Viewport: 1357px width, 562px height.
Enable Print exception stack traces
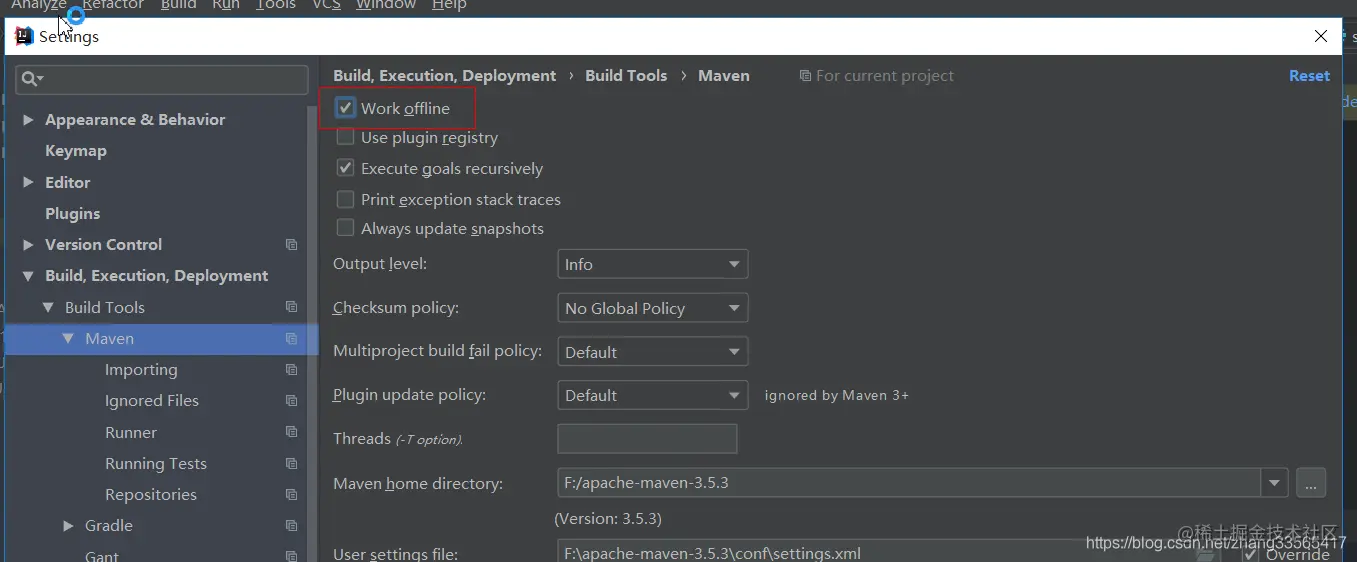point(345,199)
